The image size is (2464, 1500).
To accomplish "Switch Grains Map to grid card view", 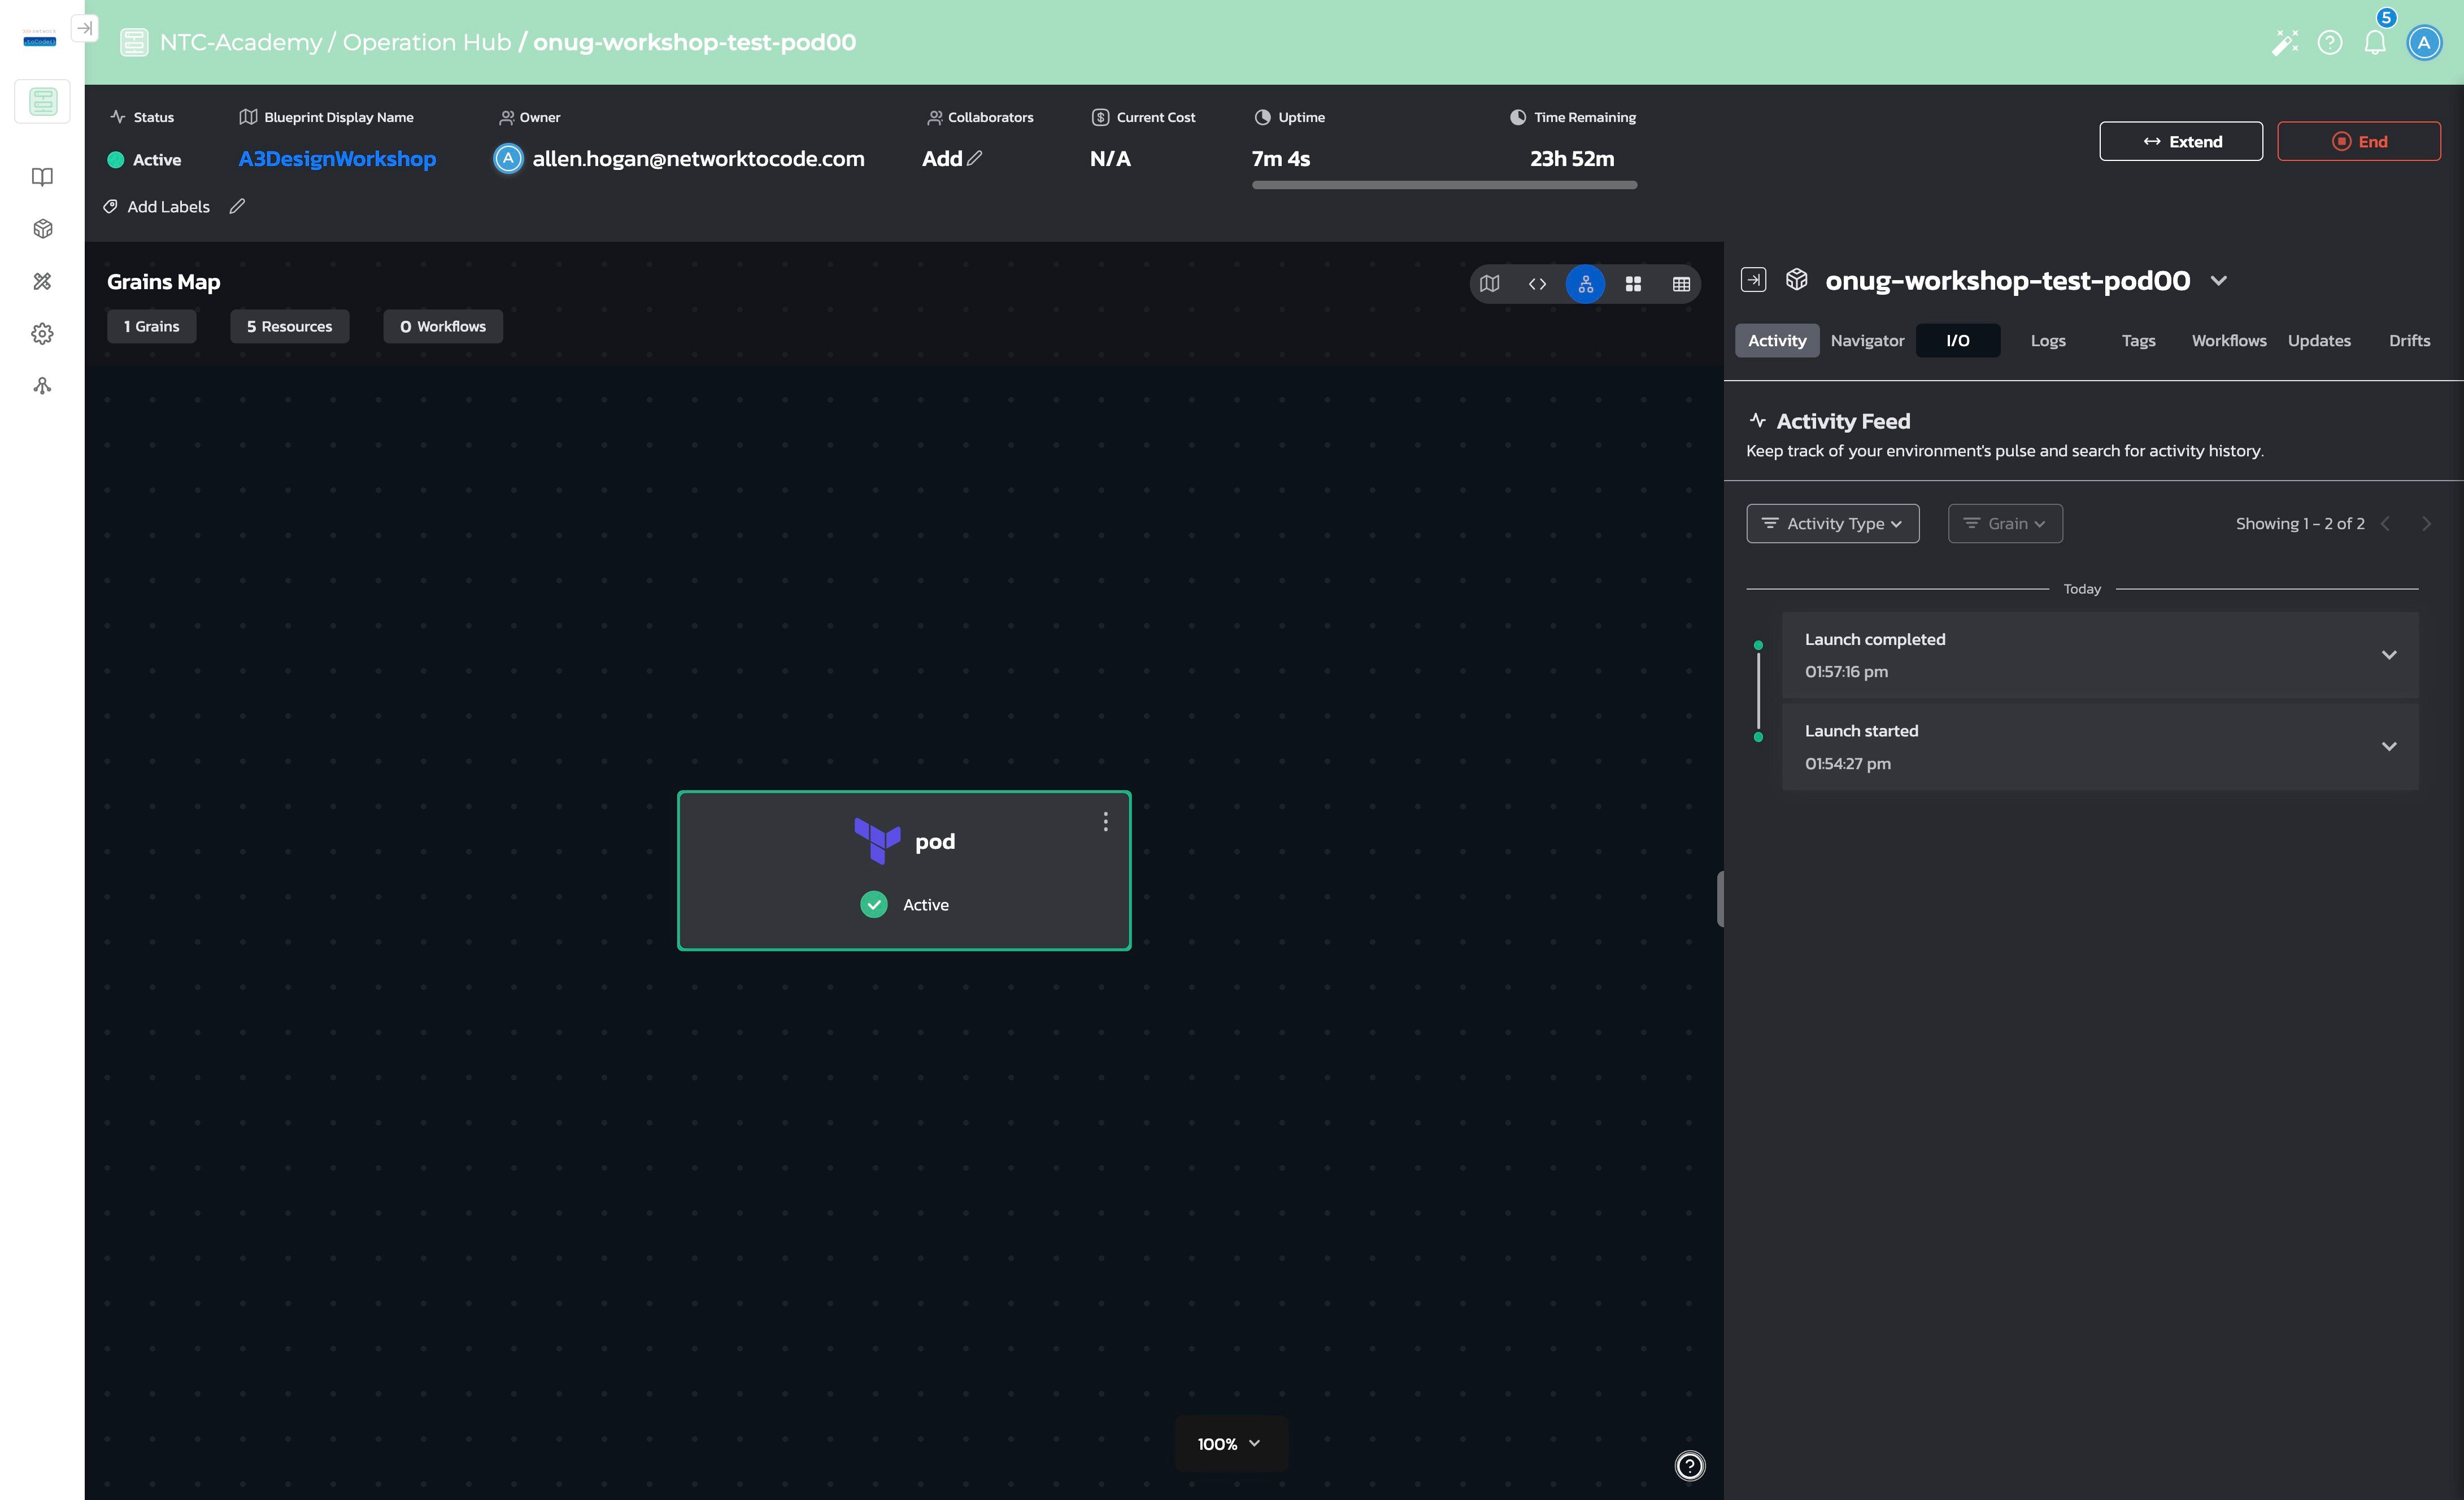I will (x=1633, y=284).
